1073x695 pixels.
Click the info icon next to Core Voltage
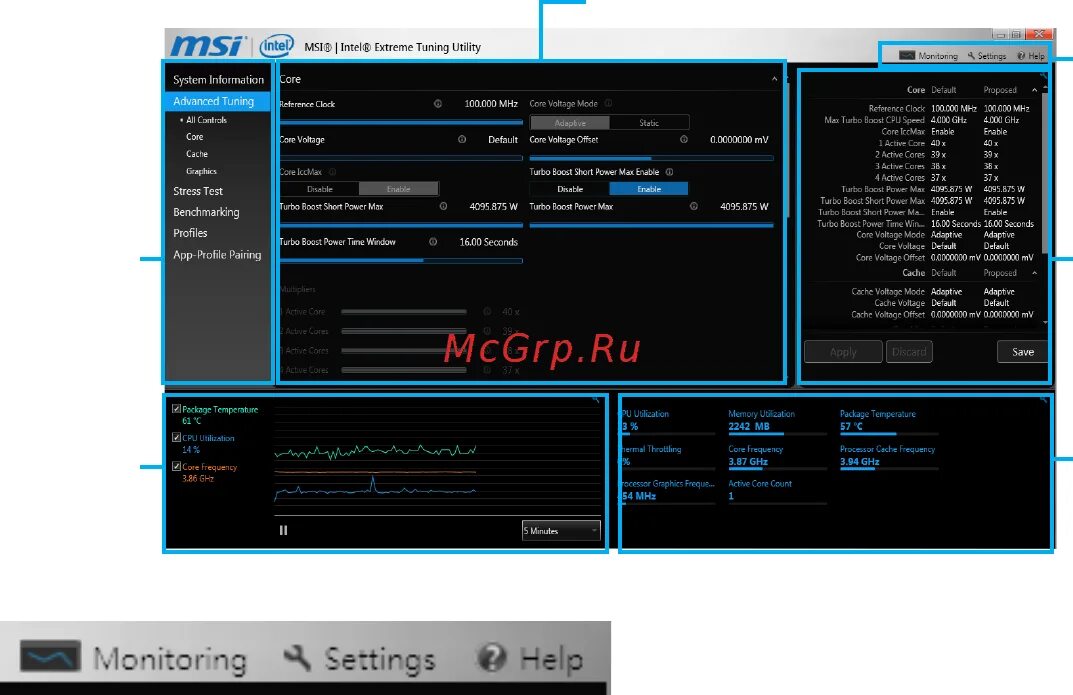pyautogui.click(x=462, y=140)
